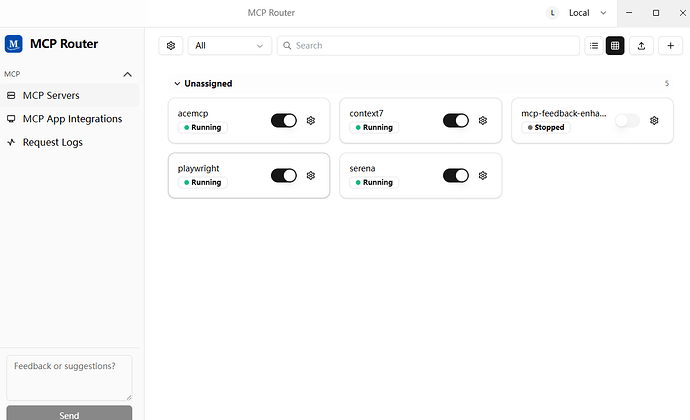Open the gear settings button beside the All filter
The image size is (690, 420).
(x=171, y=45)
